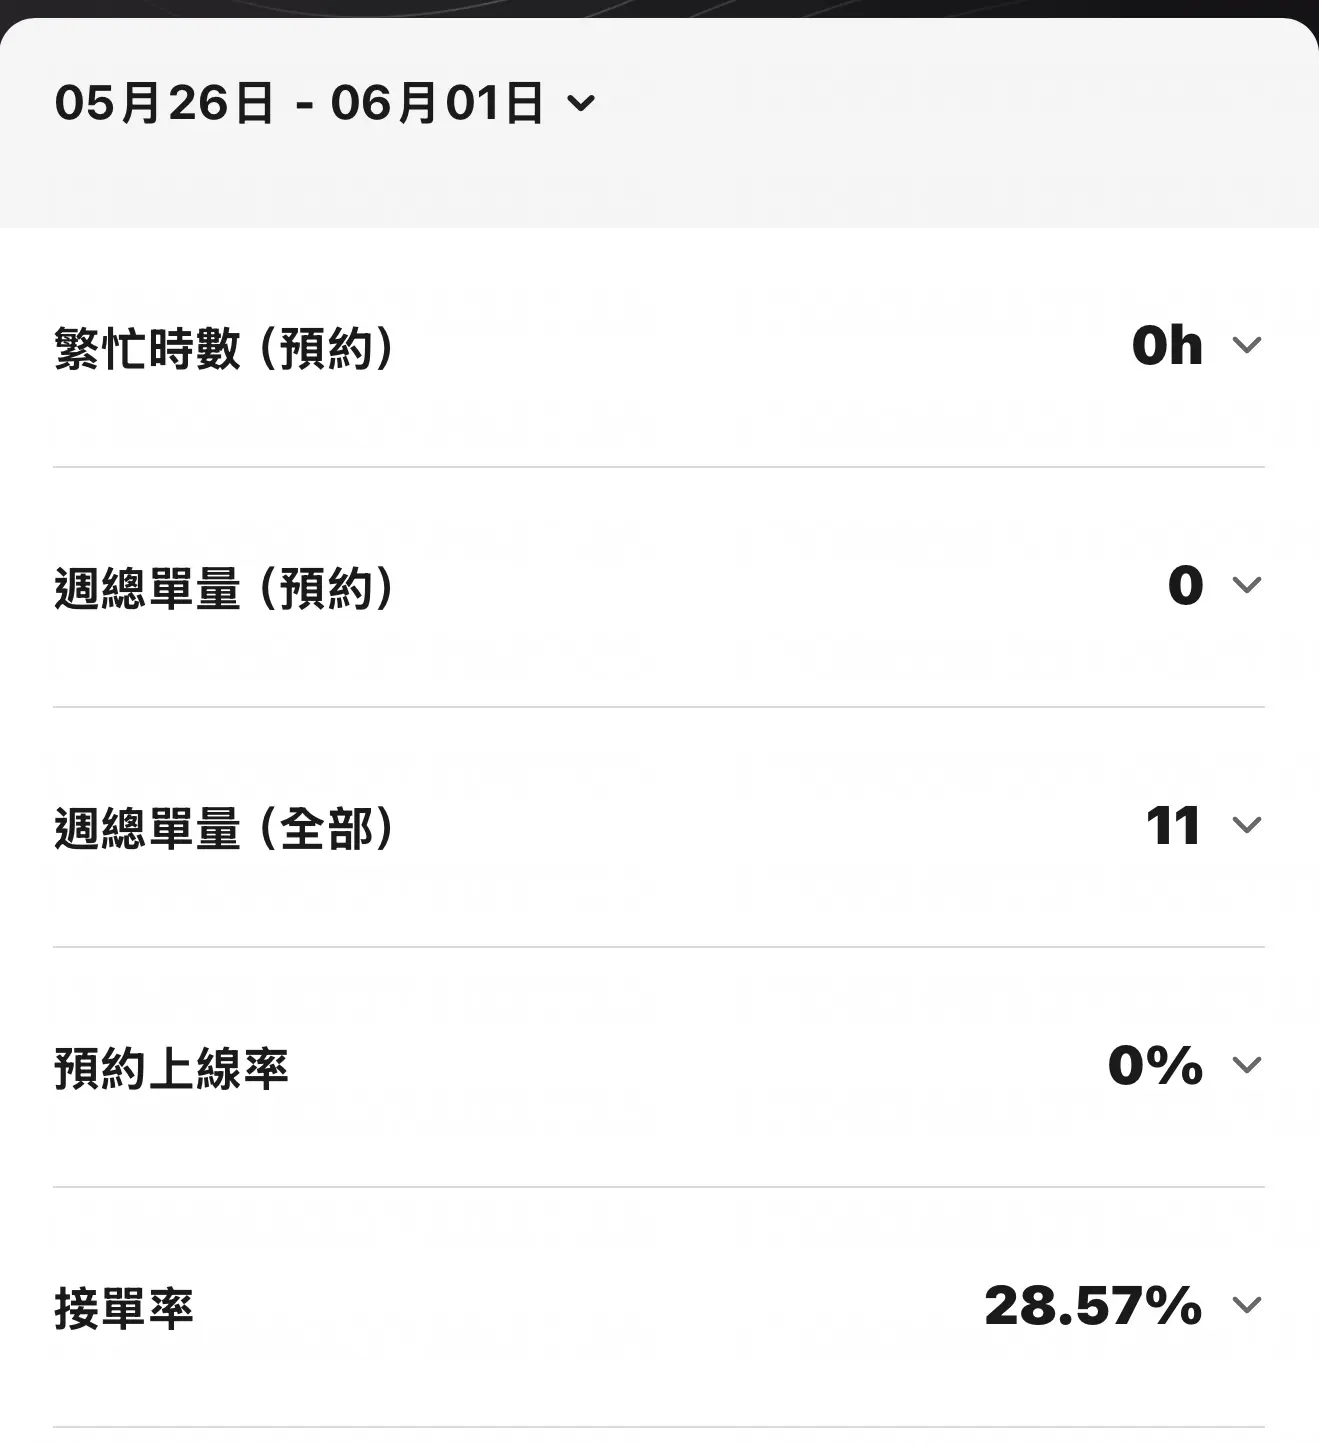Click the 0 weekly reserved orders value
1319x1445 pixels.
(x=1186, y=585)
